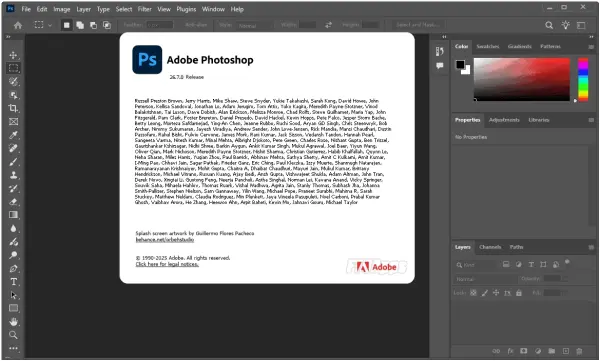This screenshot has width=600, height=361.
Task: Toggle type layer filter in Layers panel
Action: click(531, 265)
